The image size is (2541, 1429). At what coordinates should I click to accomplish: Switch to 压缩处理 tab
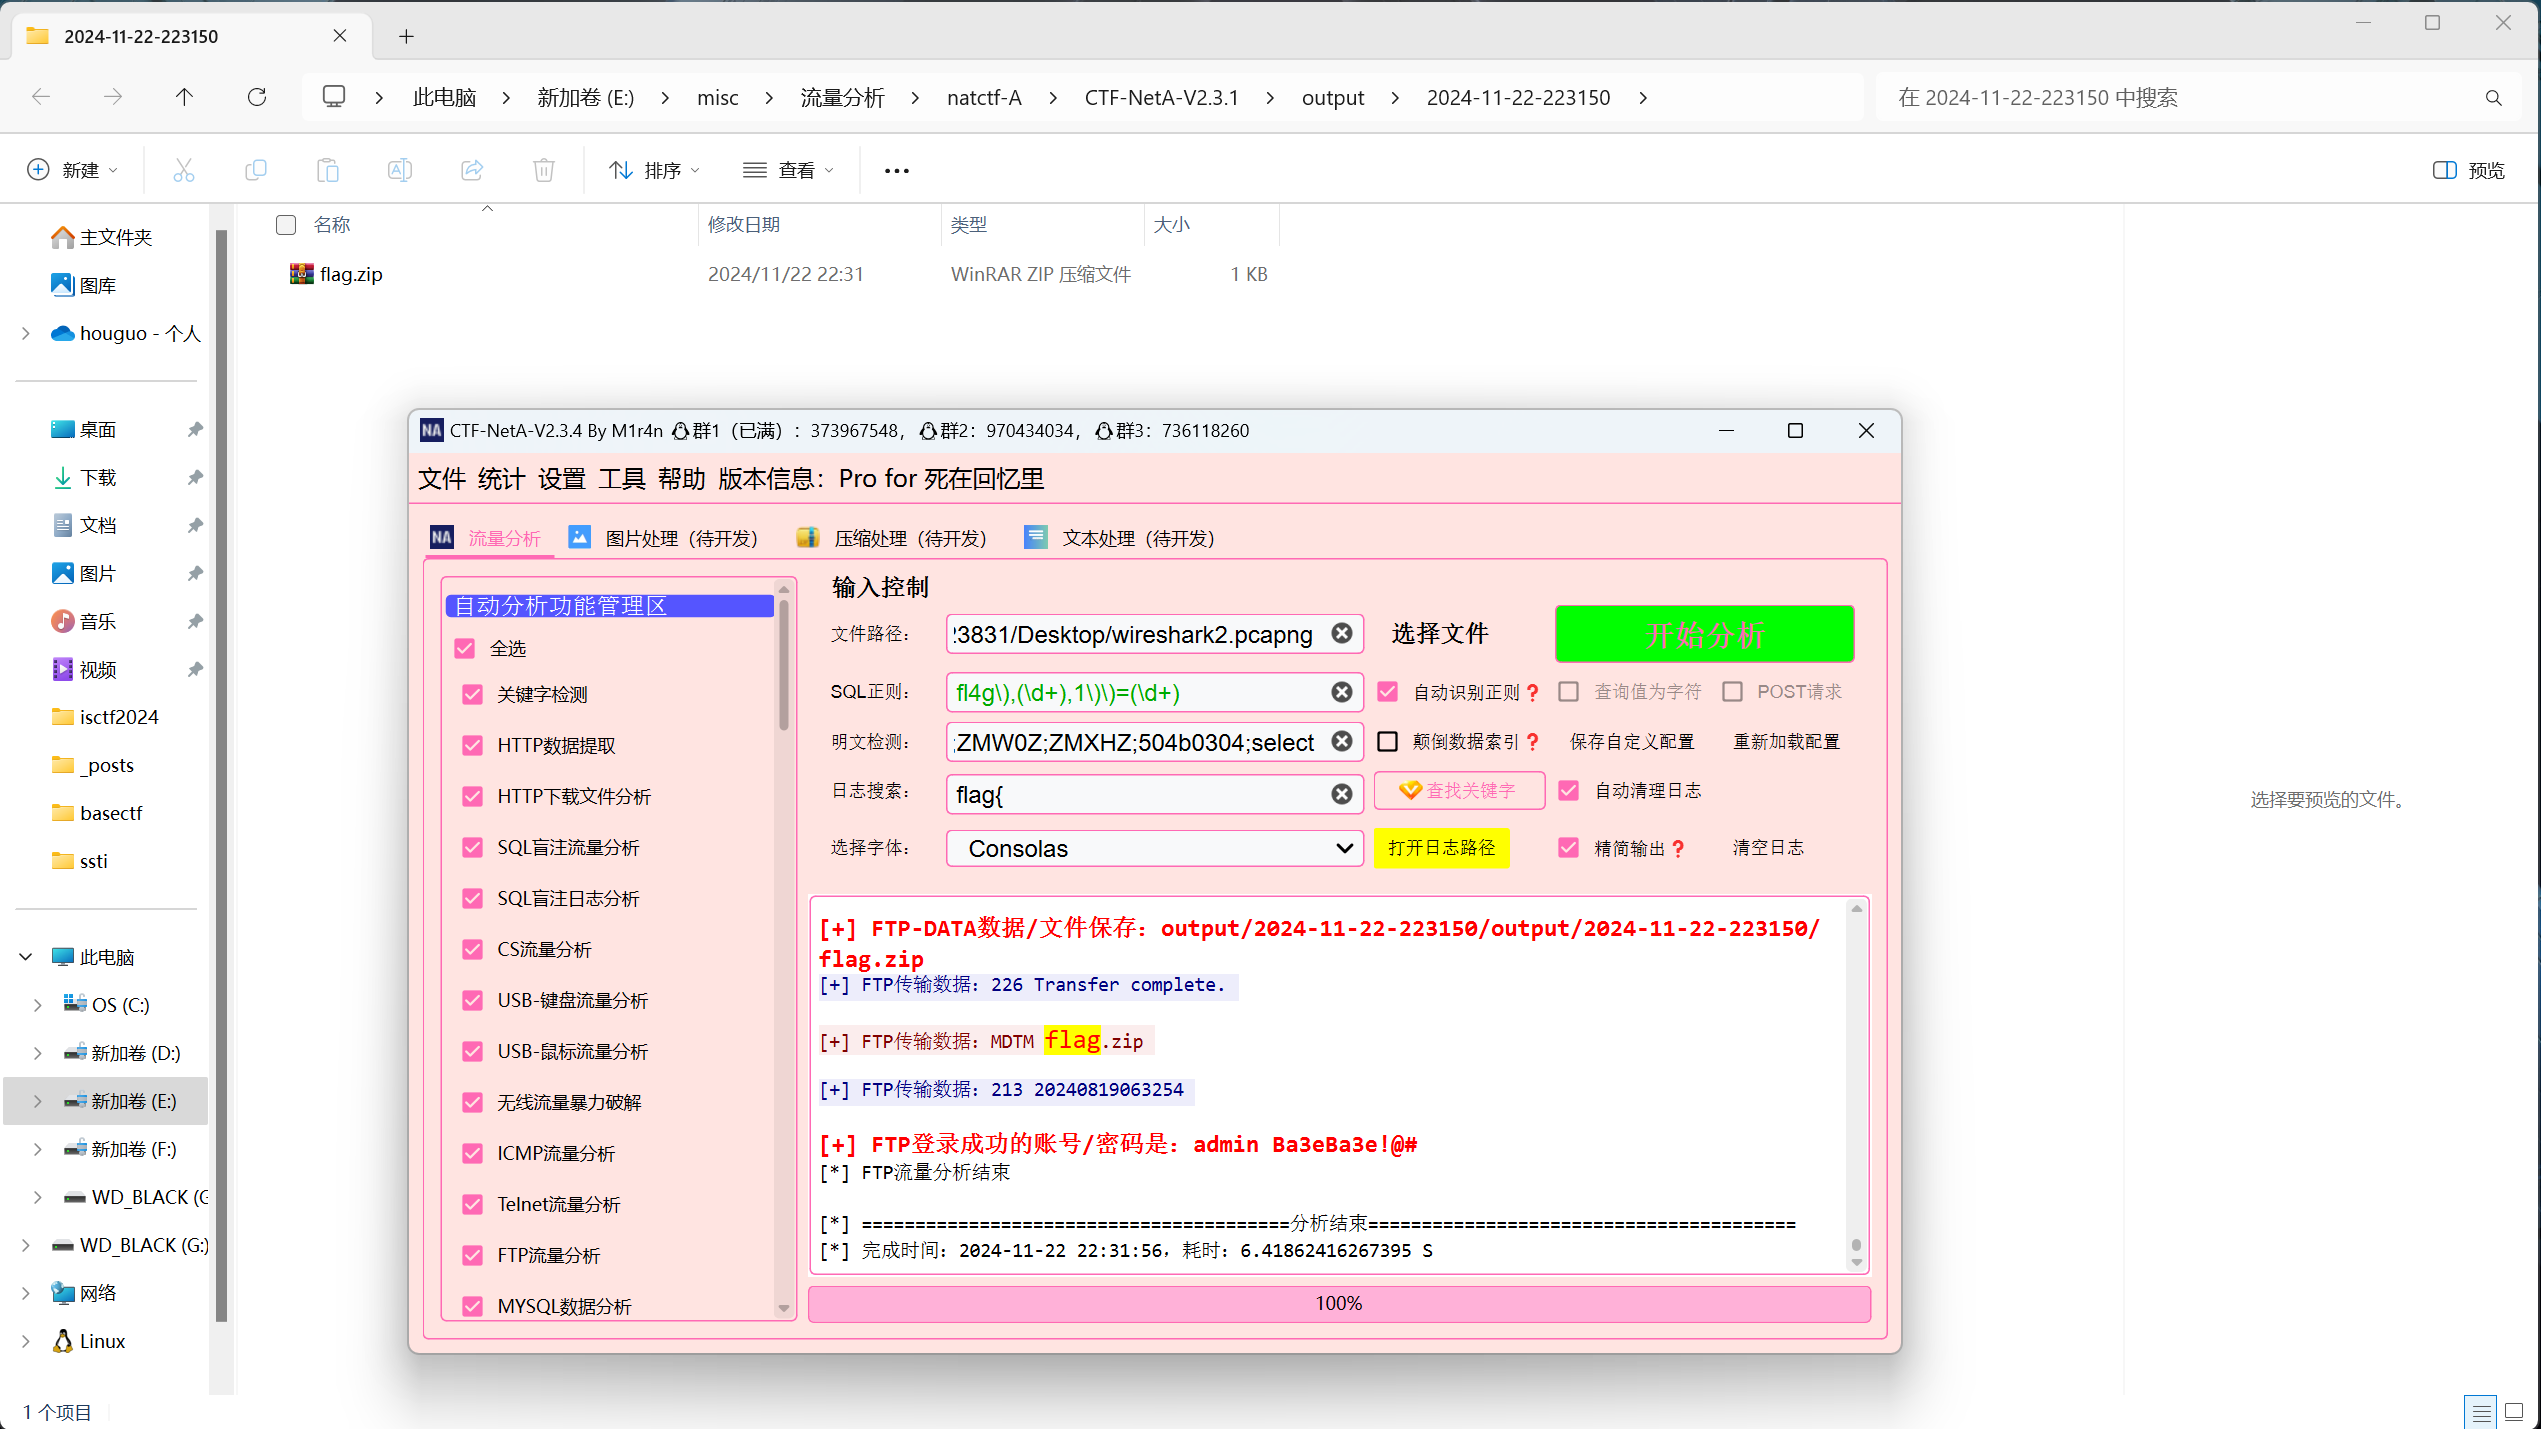pos(892,539)
